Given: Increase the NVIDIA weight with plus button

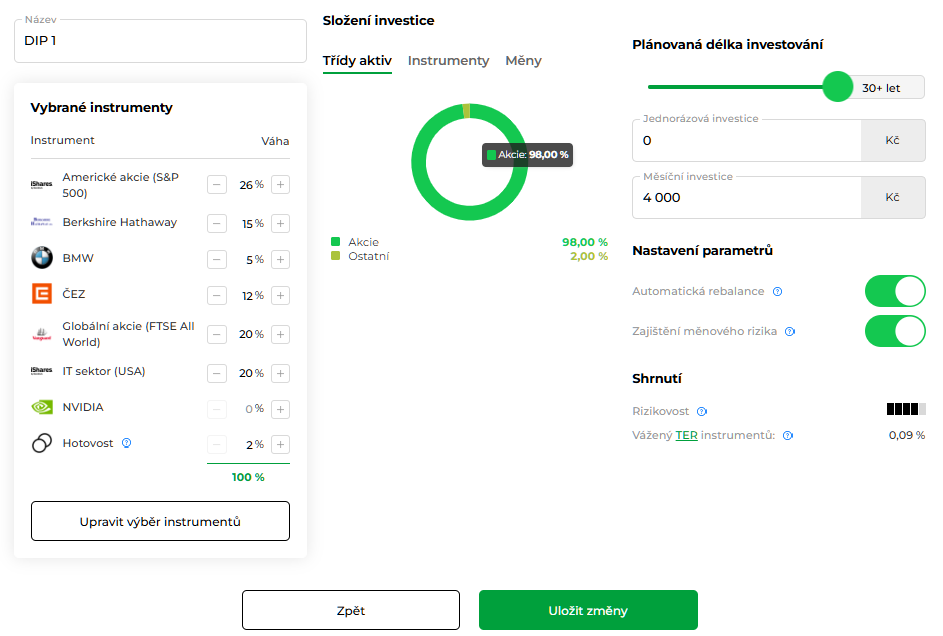Looking at the screenshot, I should [x=281, y=409].
